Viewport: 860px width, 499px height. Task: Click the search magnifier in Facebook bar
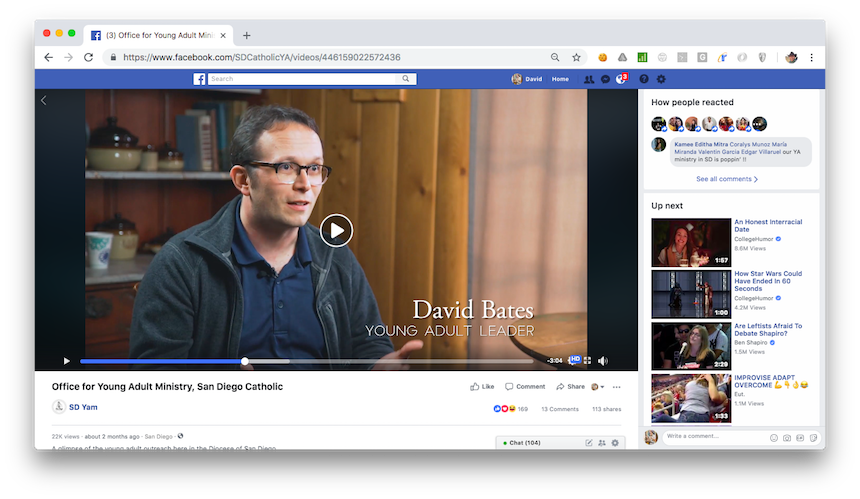[x=405, y=79]
